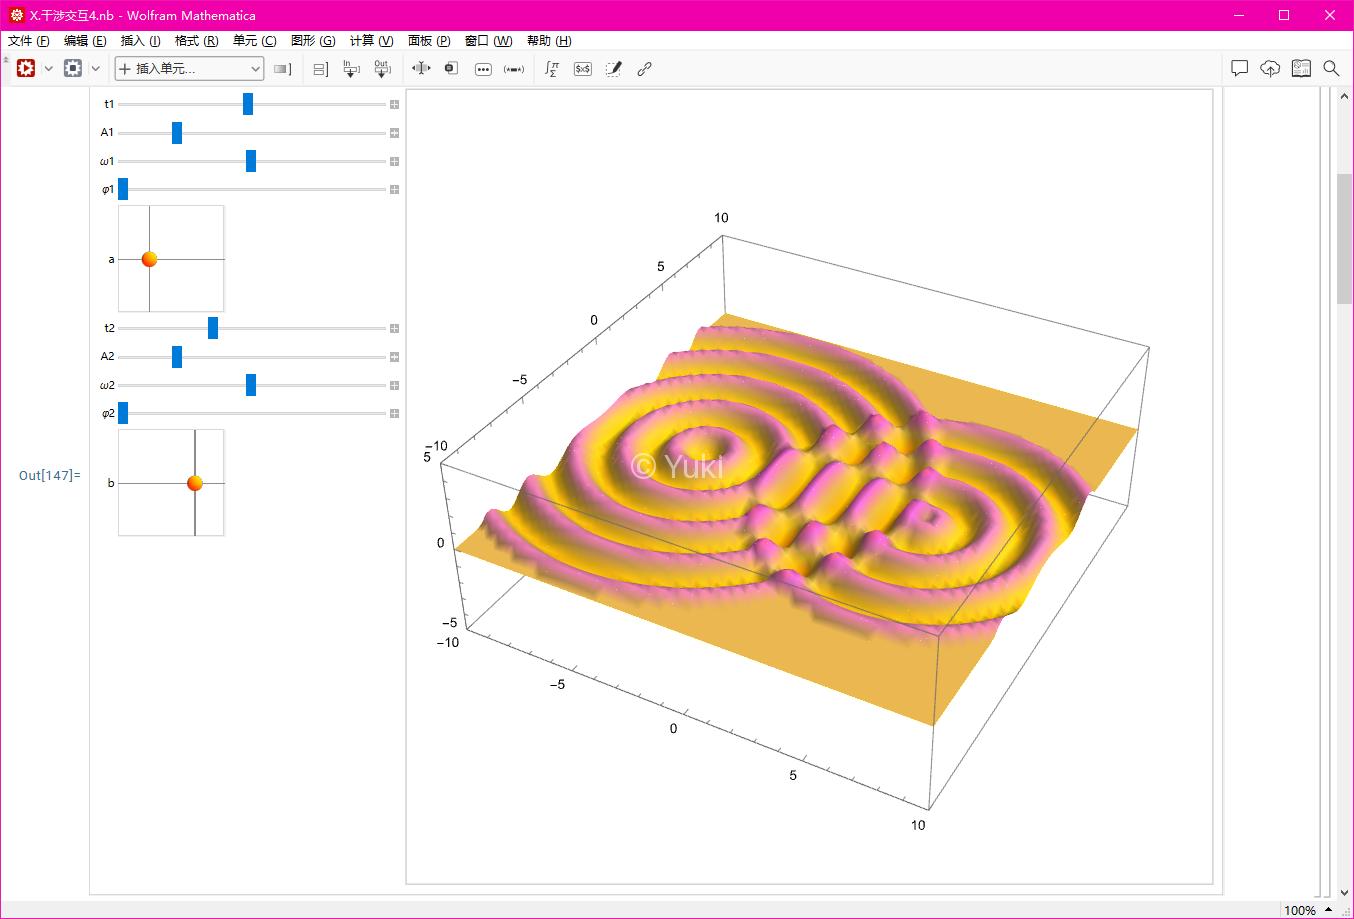Click the cloud upload publish icon

pos(1270,69)
